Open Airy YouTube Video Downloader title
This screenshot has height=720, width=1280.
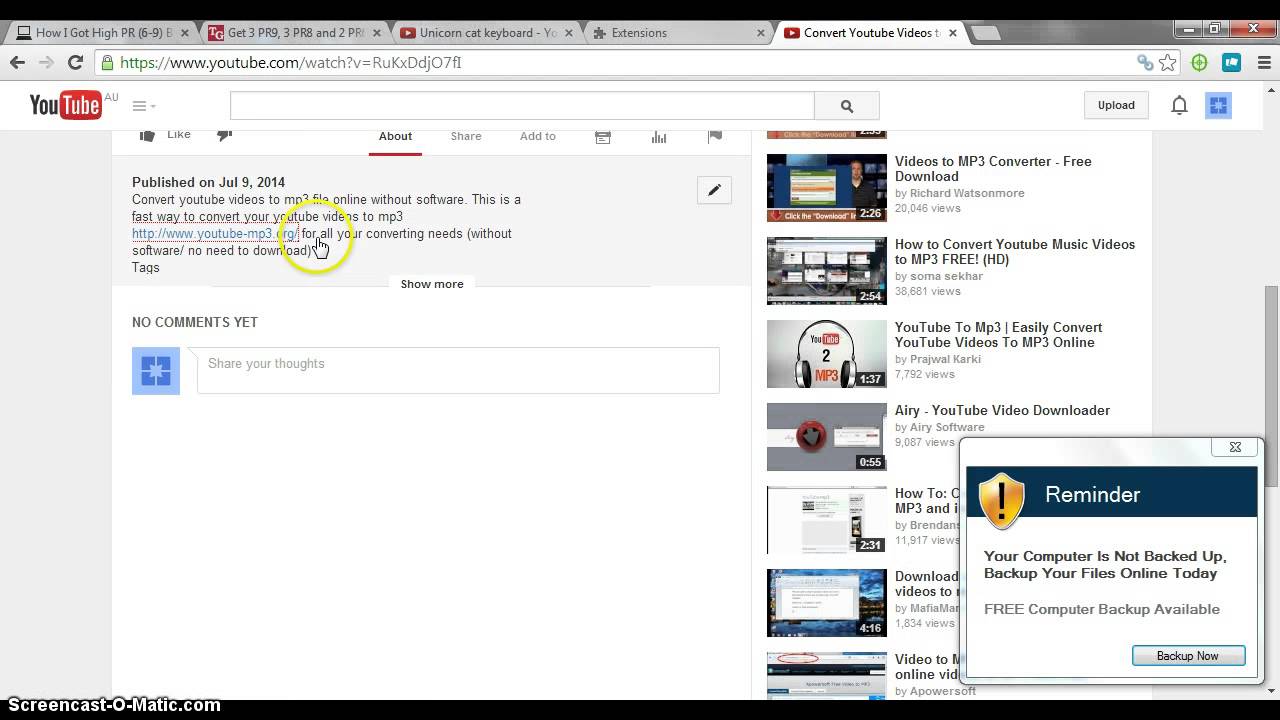[1002, 410]
